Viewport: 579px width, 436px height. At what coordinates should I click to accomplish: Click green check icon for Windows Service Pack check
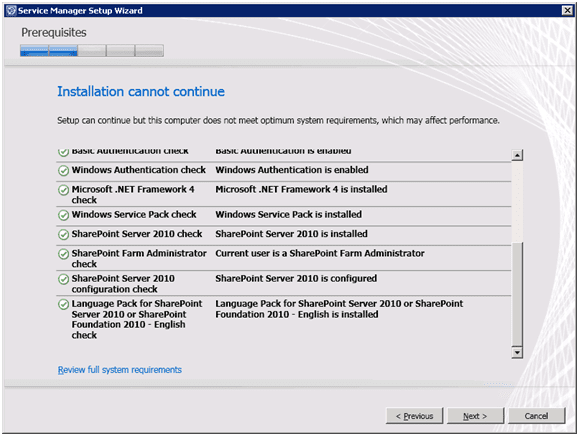point(64,215)
